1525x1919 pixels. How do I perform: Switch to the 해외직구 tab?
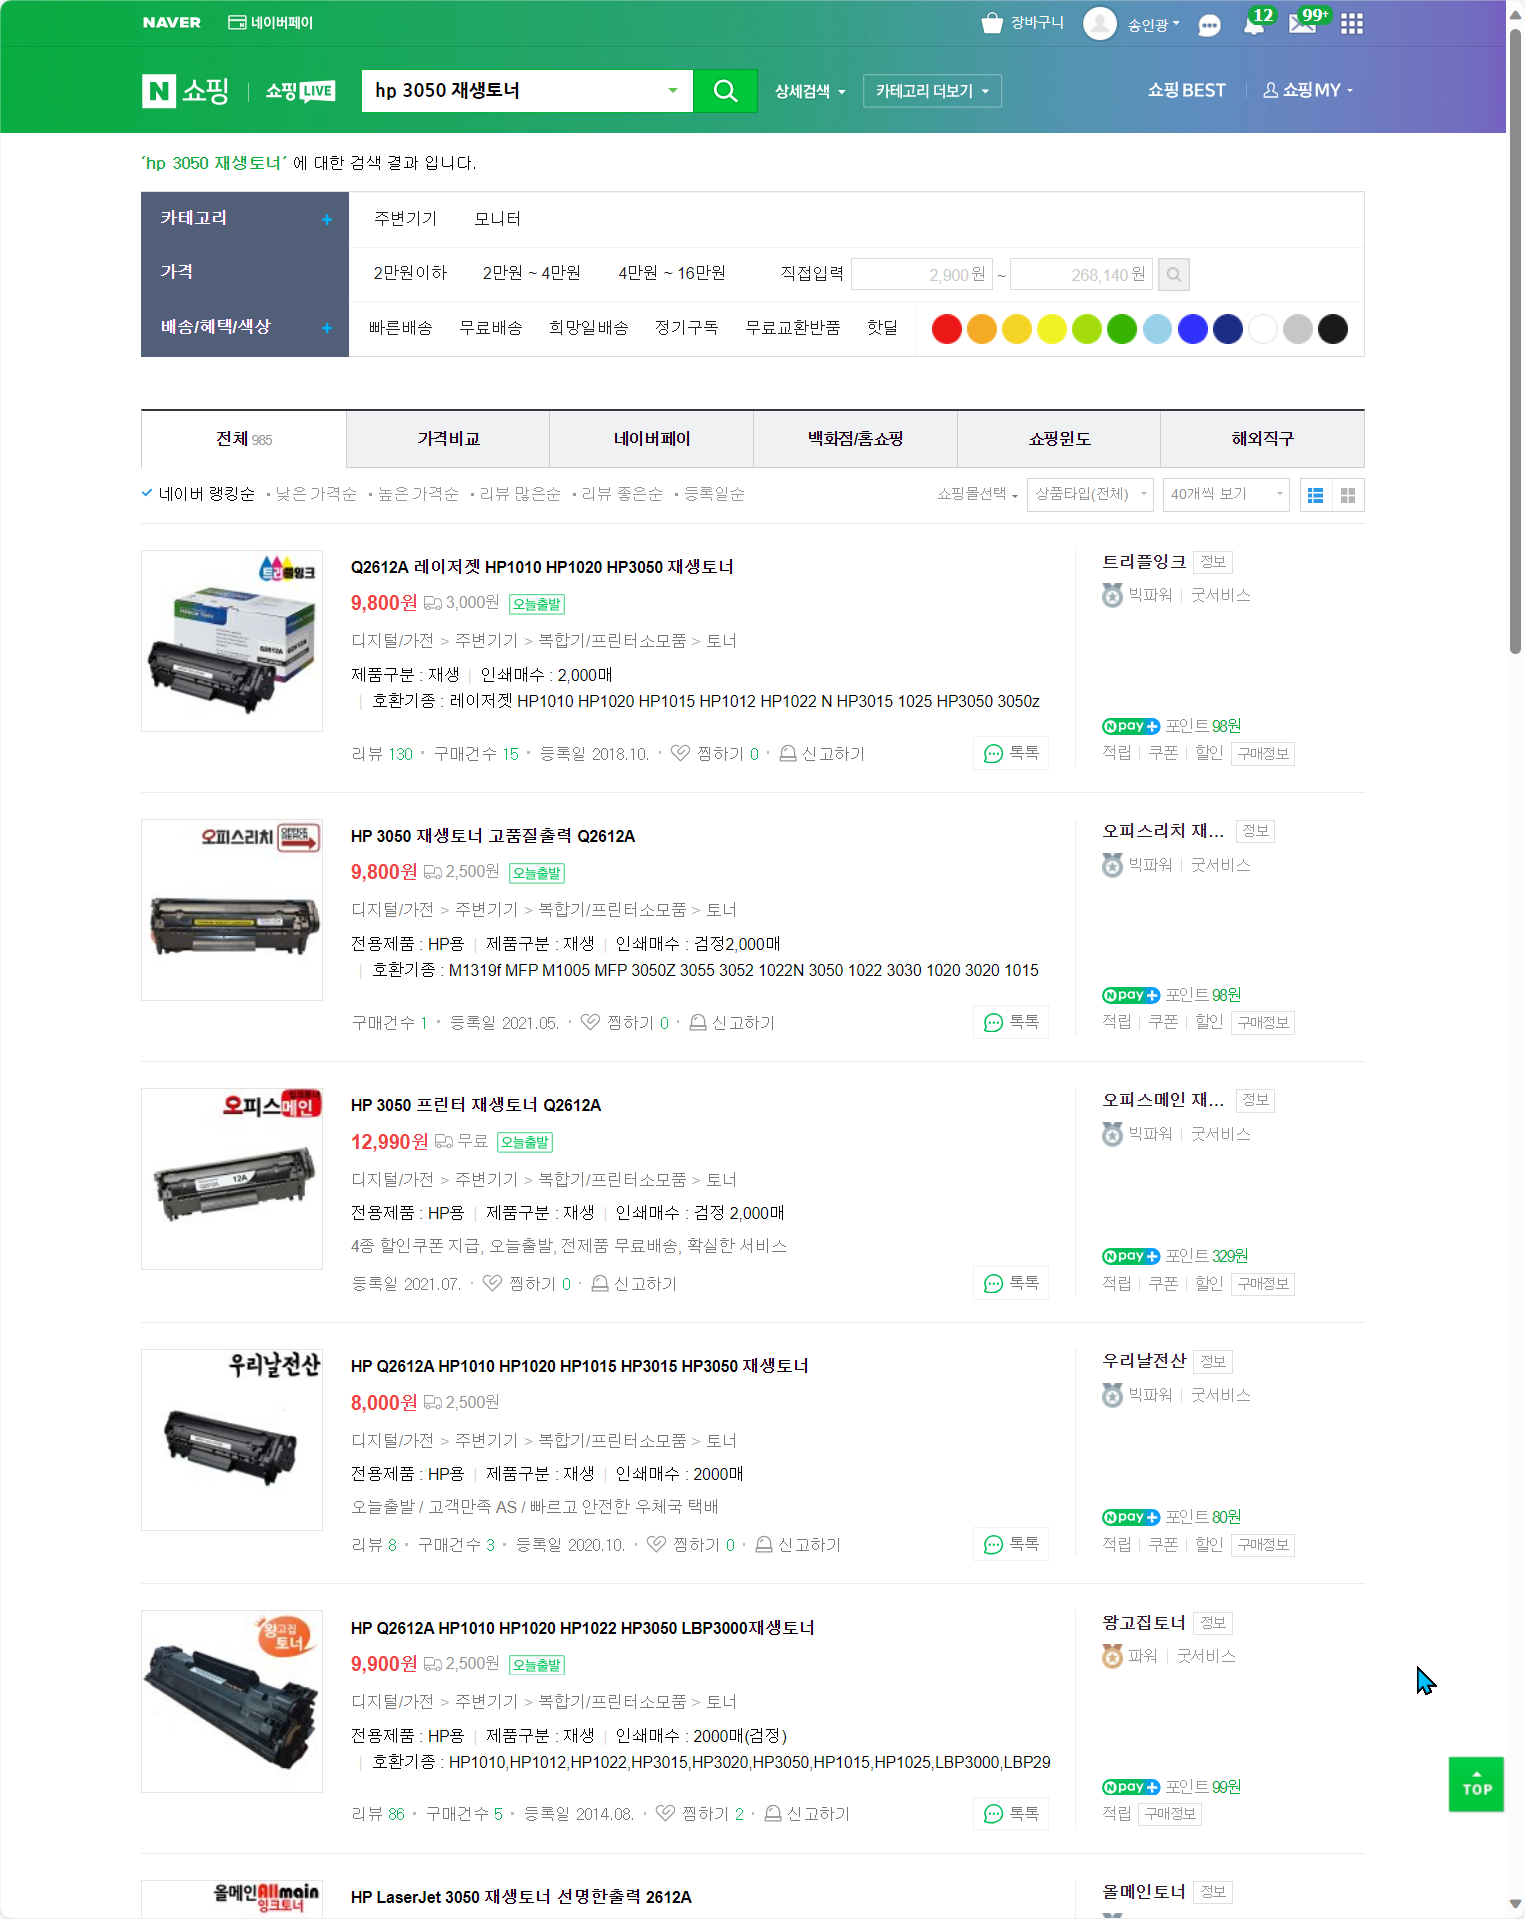click(x=1263, y=439)
